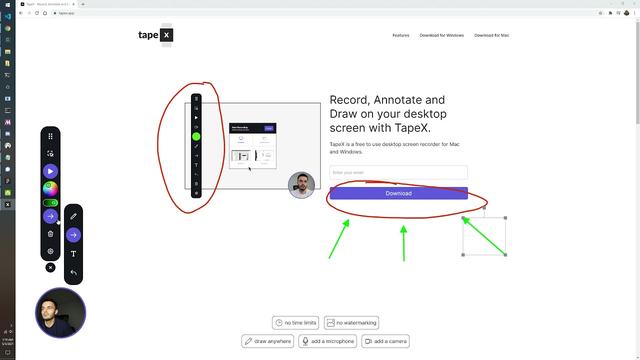Click the purple arrow drawing-tools button in main toolbar
640x360 pixels.
coord(50,216)
